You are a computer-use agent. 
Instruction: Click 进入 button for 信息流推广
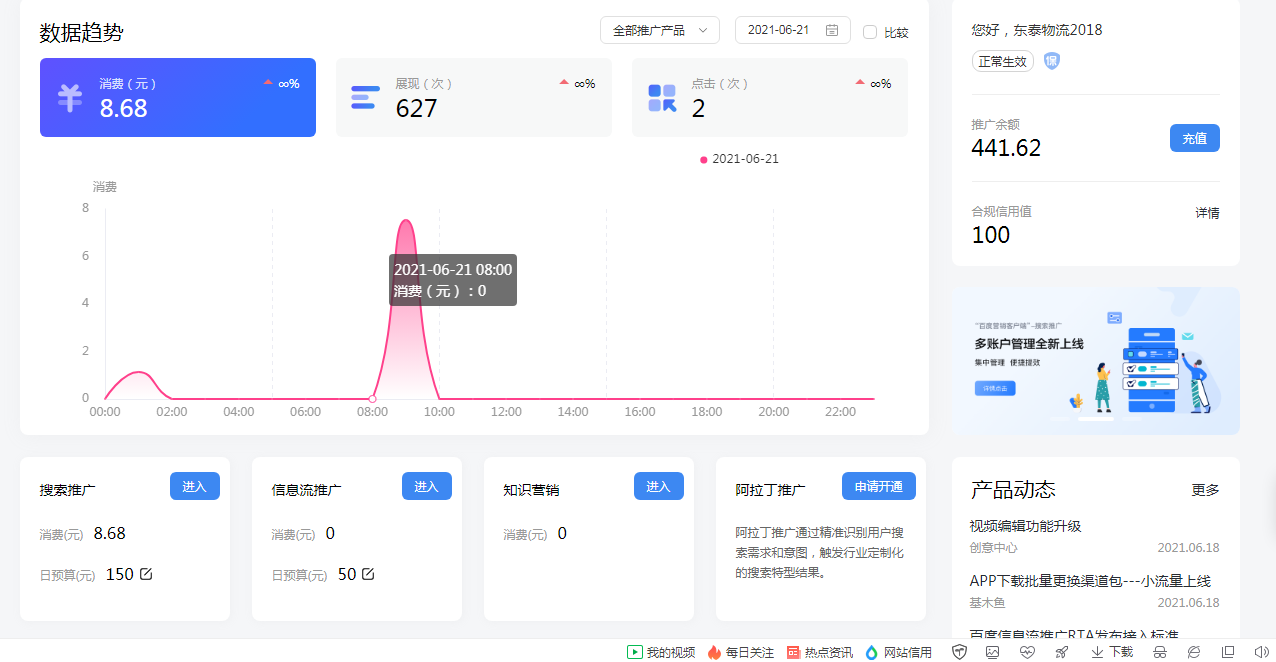click(427, 486)
